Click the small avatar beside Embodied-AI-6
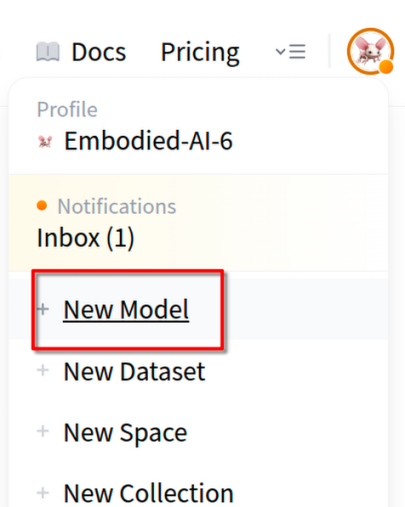The width and height of the screenshot is (405, 507). pos(45,141)
